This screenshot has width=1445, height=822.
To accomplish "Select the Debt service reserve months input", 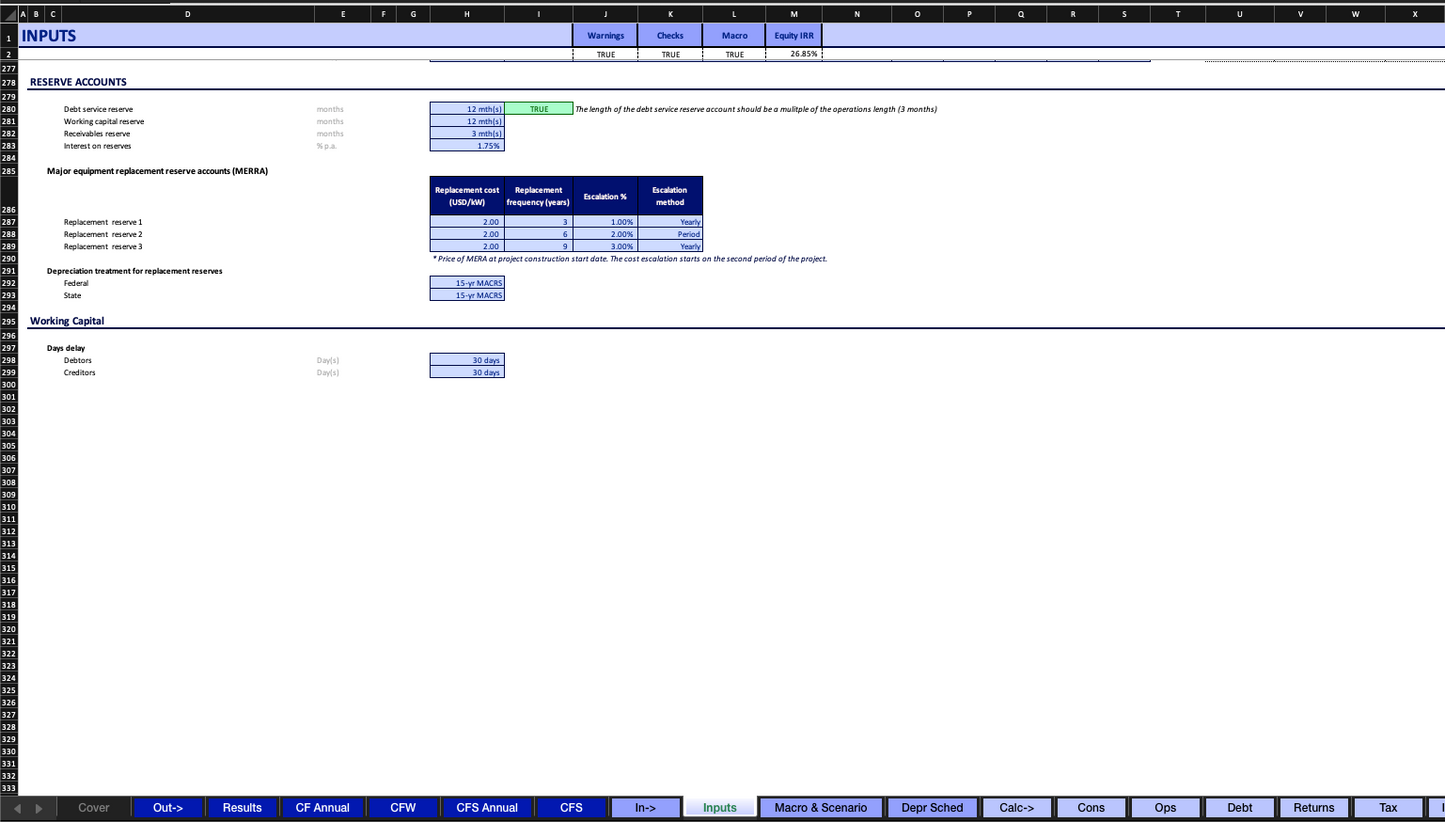I will [x=467, y=109].
